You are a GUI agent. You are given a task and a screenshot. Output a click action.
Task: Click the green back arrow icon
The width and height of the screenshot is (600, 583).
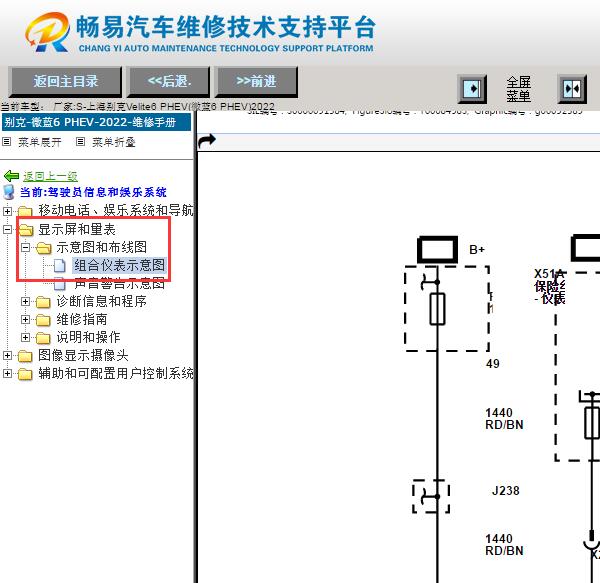[11, 176]
